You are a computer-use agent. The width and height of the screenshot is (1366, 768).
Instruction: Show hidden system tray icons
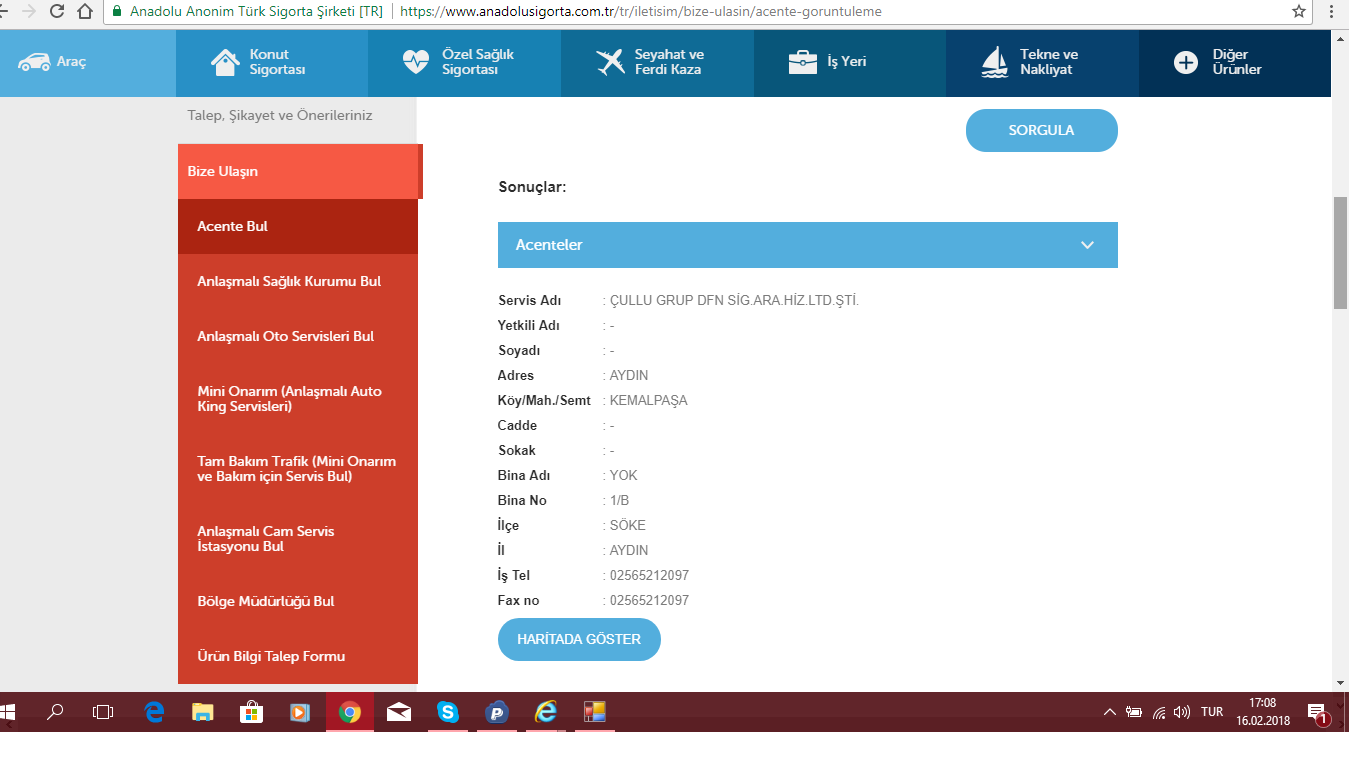pyautogui.click(x=1109, y=712)
